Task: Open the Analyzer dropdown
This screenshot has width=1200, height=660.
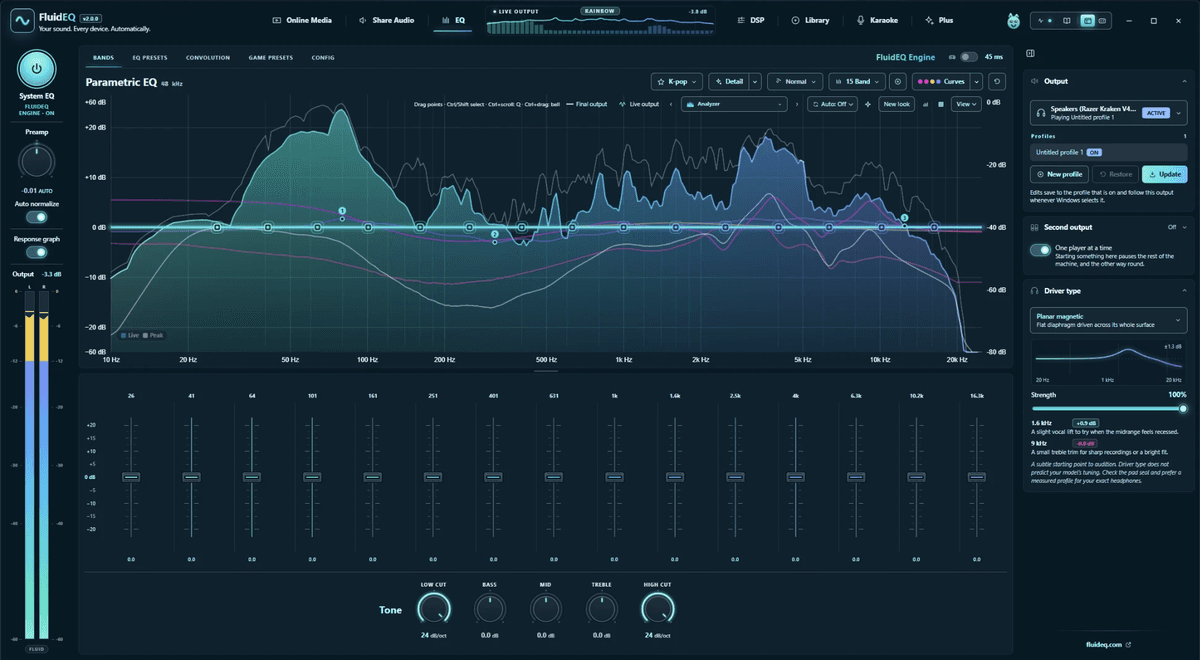Action: point(735,104)
